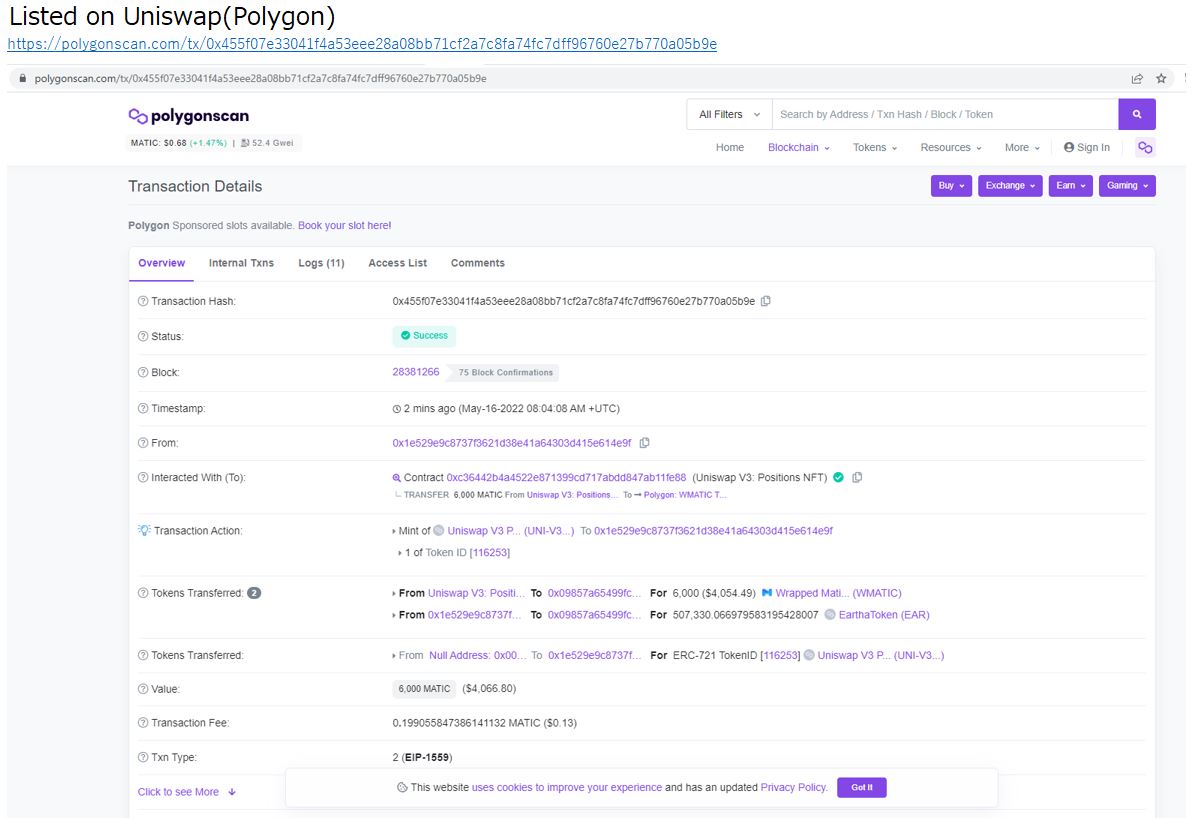The width and height of the screenshot is (1193, 818).
Task: Click the Sign In link
Action: pos(1086,148)
